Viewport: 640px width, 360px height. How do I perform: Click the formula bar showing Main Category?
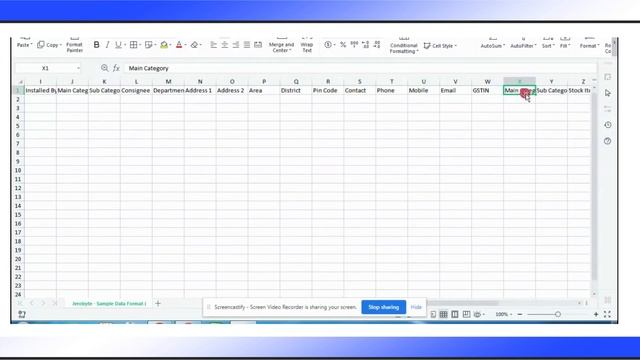pyautogui.click(x=359, y=68)
